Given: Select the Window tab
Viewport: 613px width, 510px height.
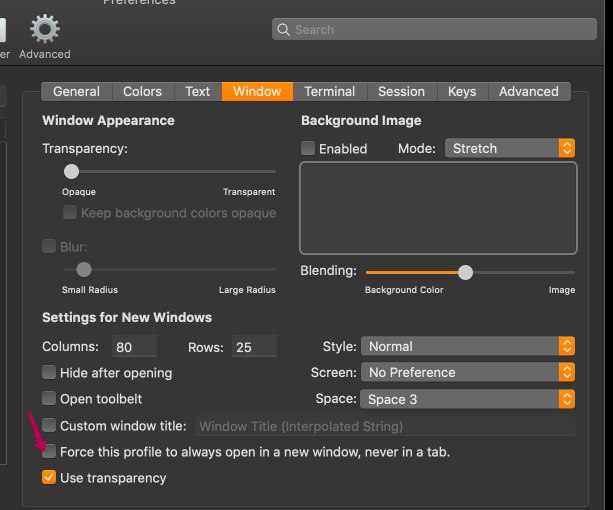Looking at the screenshot, I should [257, 91].
